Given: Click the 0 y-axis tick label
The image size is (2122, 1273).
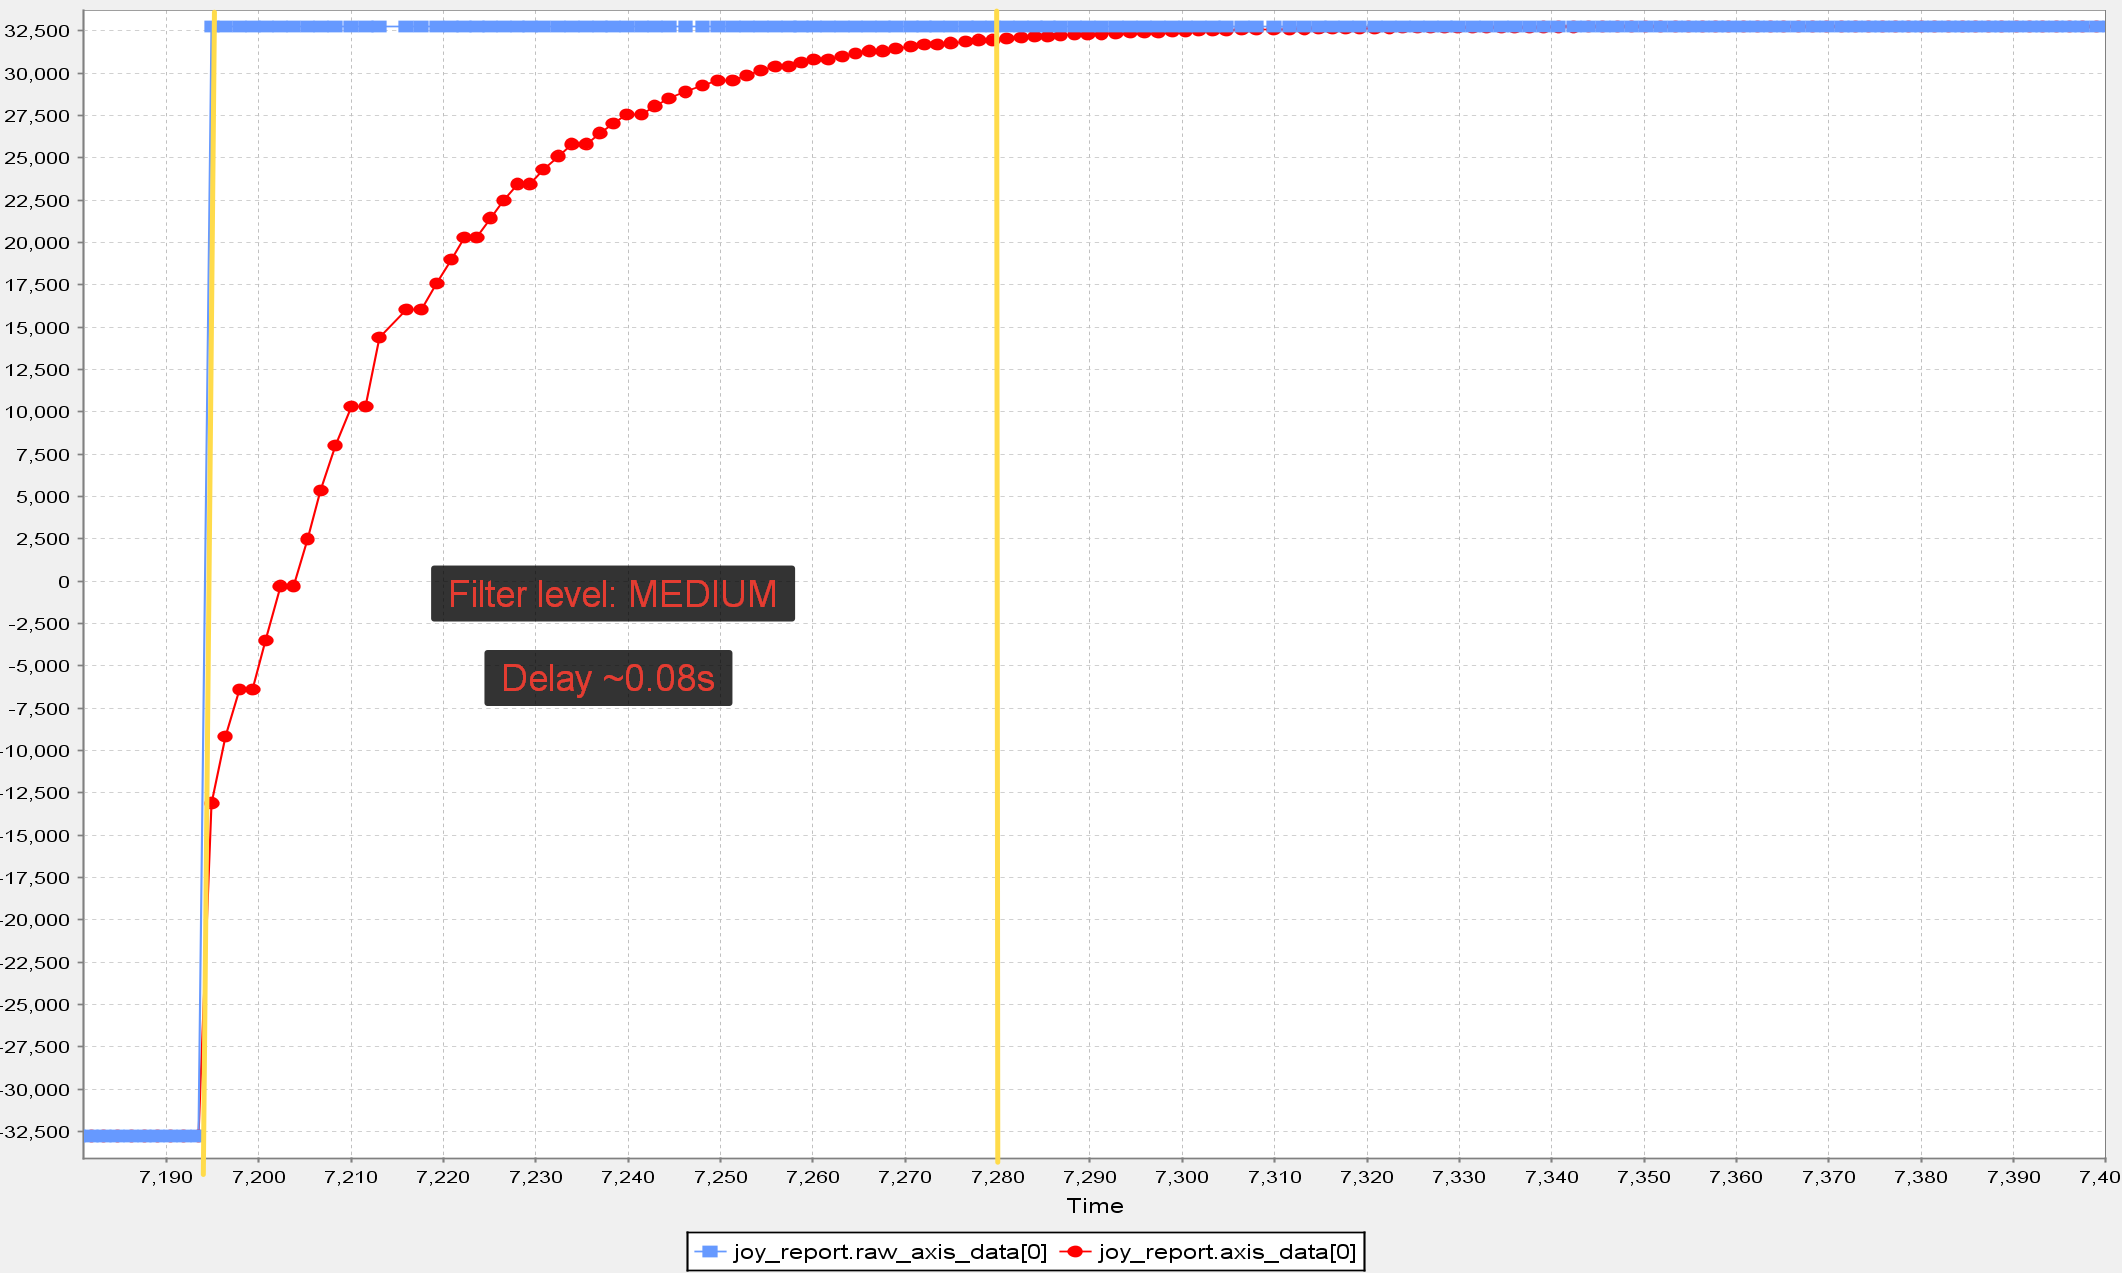Looking at the screenshot, I should [x=64, y=582].
